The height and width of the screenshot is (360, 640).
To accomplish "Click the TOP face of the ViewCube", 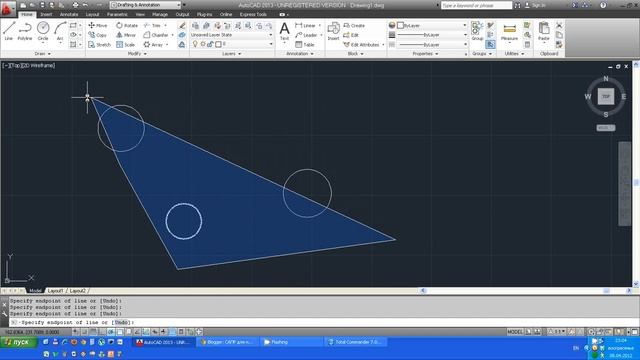I will pyautogui.click(x=606, y=96).
